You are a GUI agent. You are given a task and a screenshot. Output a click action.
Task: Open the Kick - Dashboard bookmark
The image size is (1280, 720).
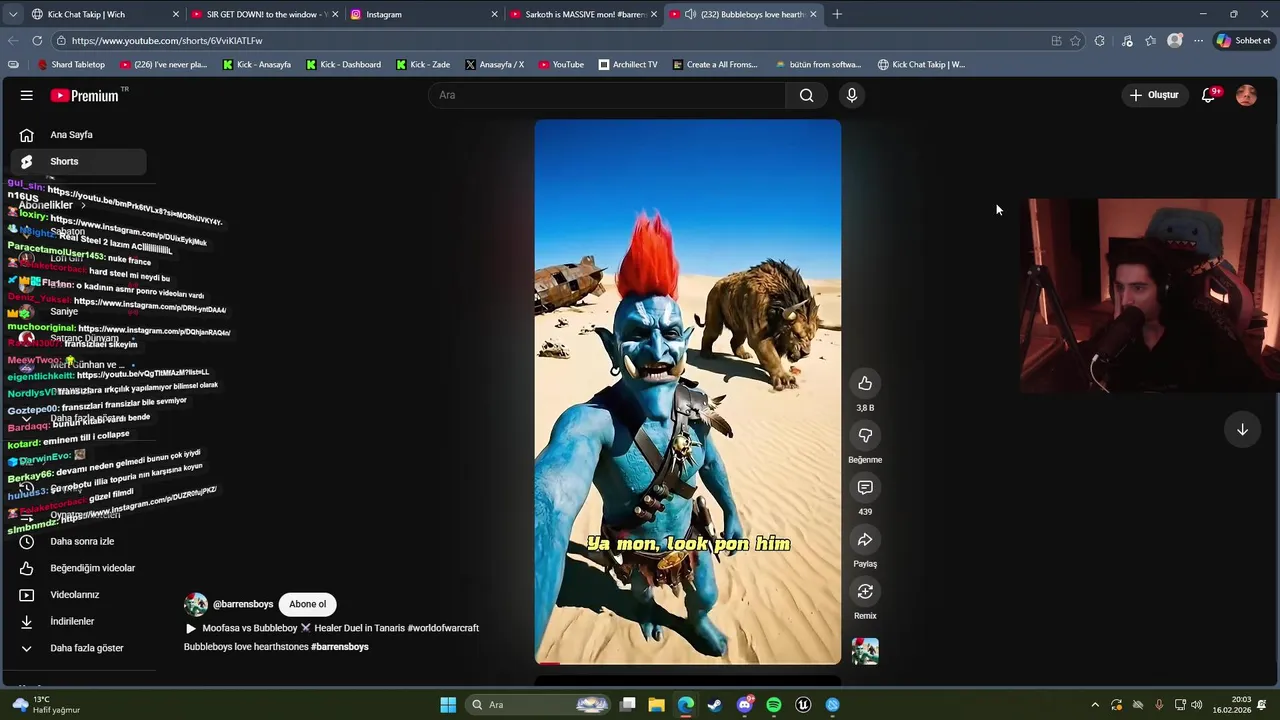point(343,64)
